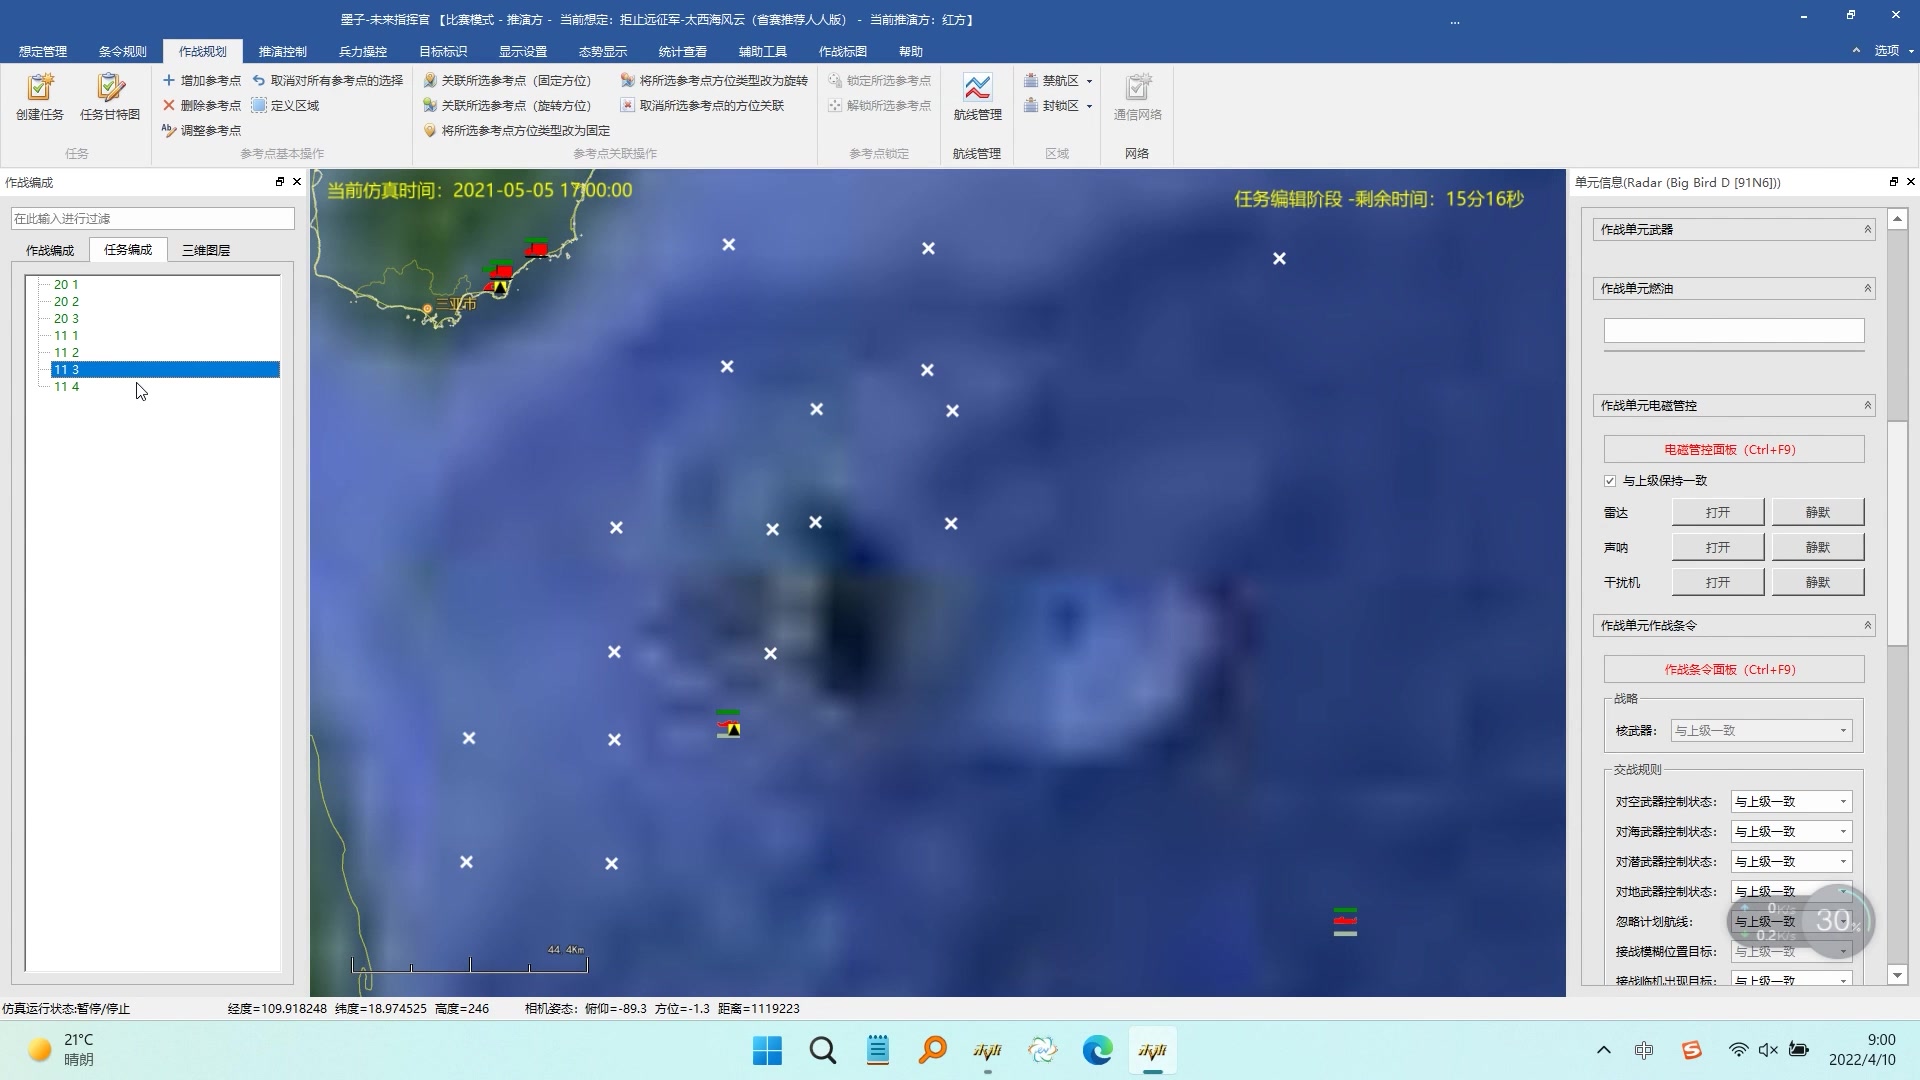This screenshot has width=1920, height=1080.
Task: Click 增加参考点 add reference point
Action: point(202,80)
